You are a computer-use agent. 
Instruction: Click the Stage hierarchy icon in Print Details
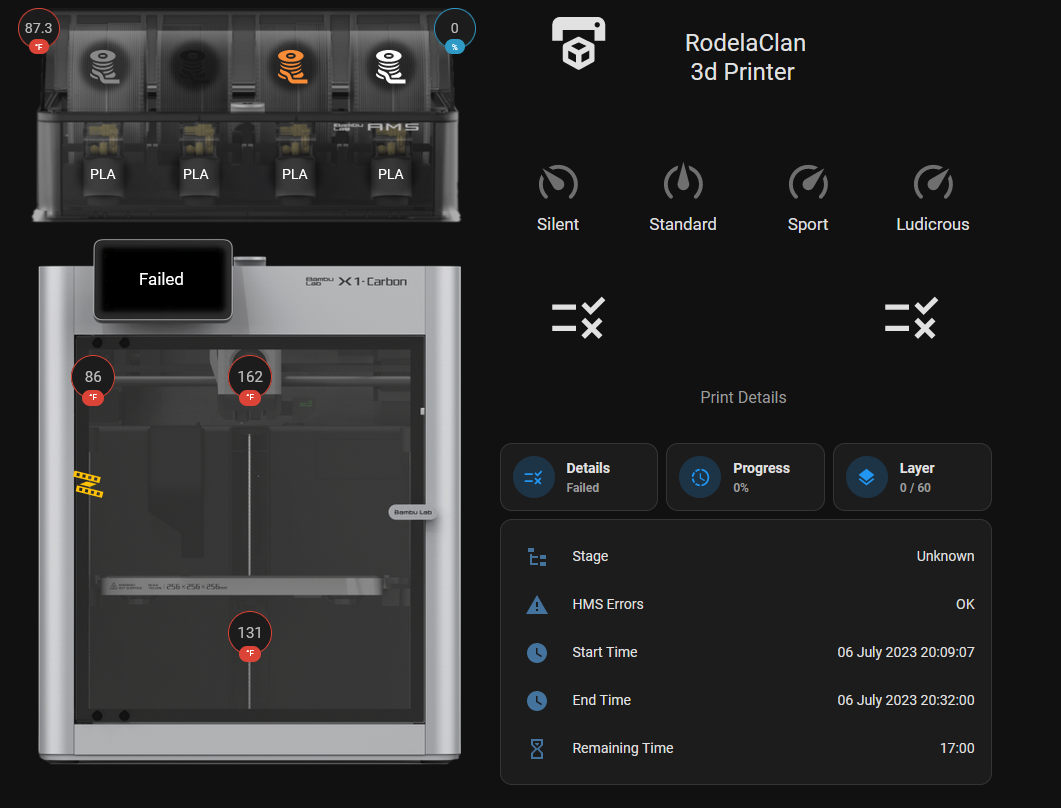[536, 556]
